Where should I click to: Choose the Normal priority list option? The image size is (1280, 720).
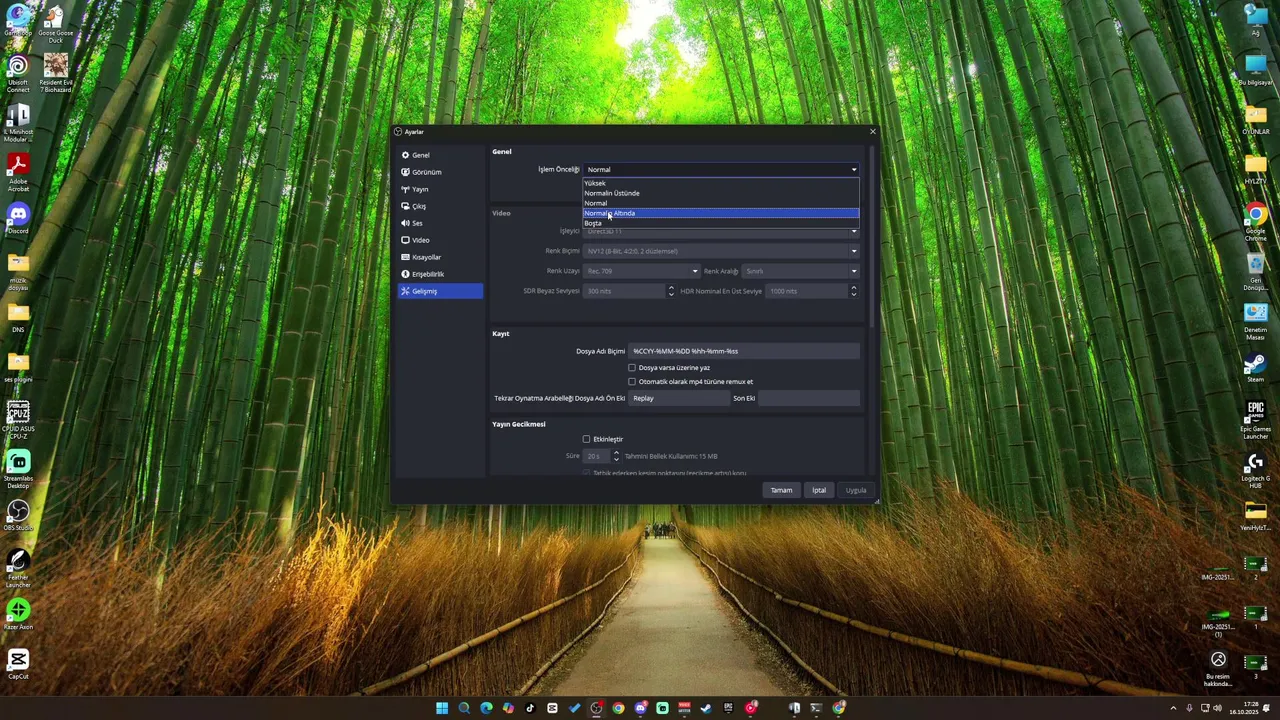click(x=721, y=203)
